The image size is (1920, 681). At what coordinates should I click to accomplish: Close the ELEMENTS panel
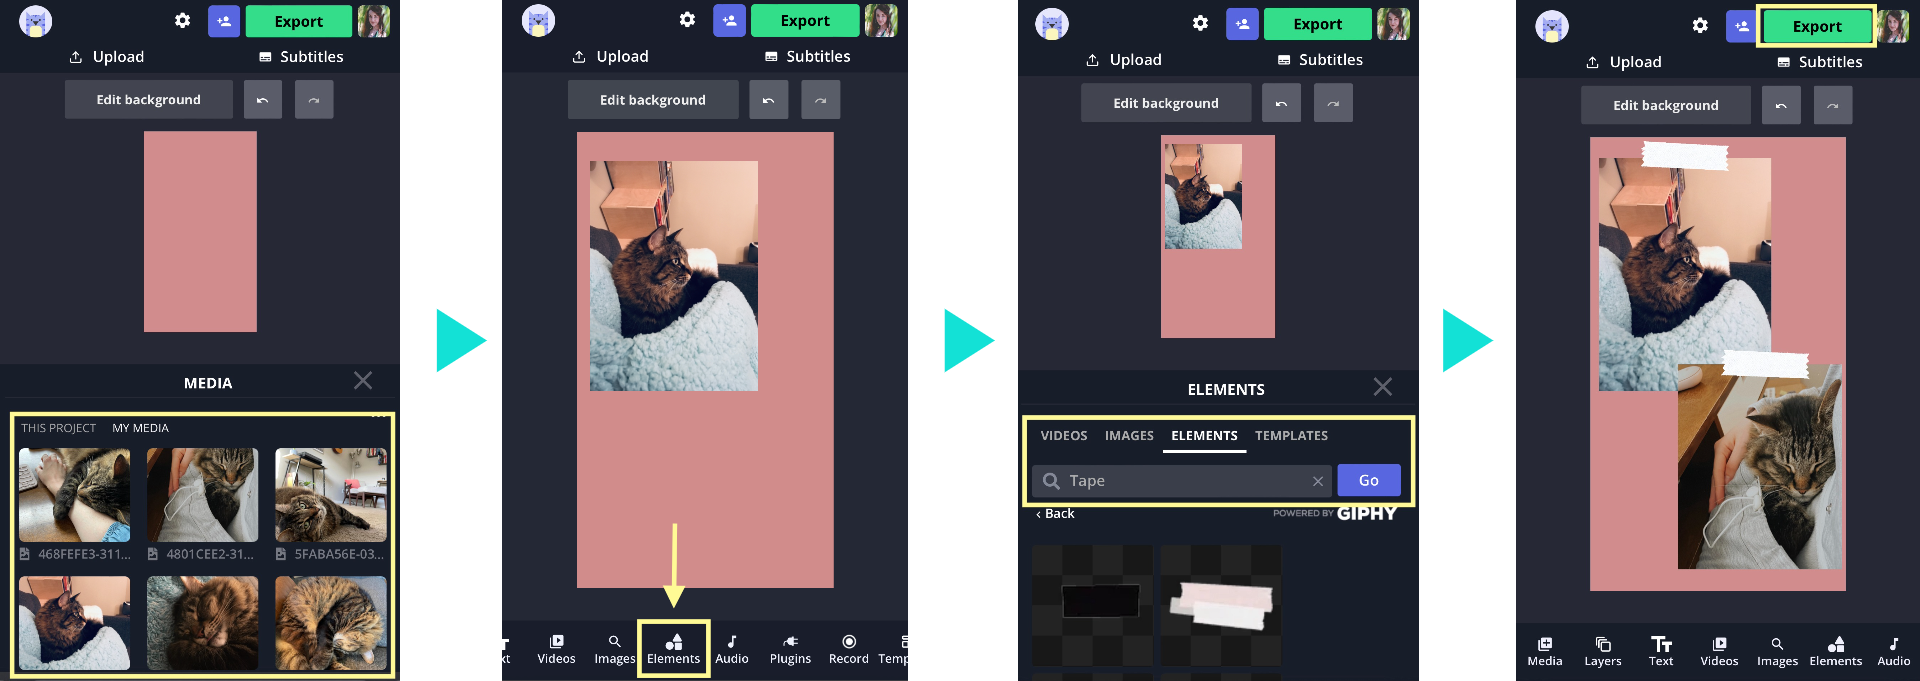[x=1382, y=387]
